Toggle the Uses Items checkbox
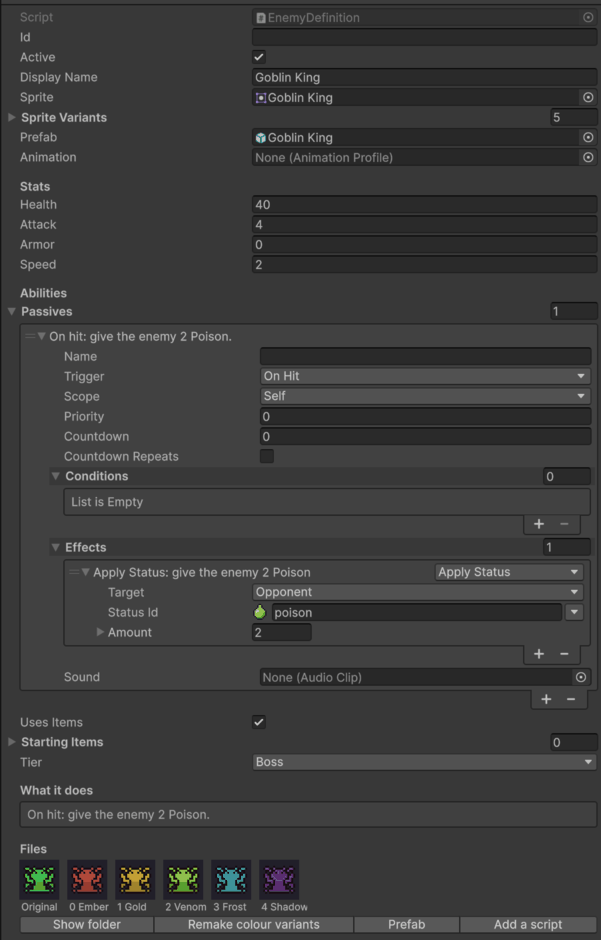The image size is (601, 940). [x=259, y=722]
